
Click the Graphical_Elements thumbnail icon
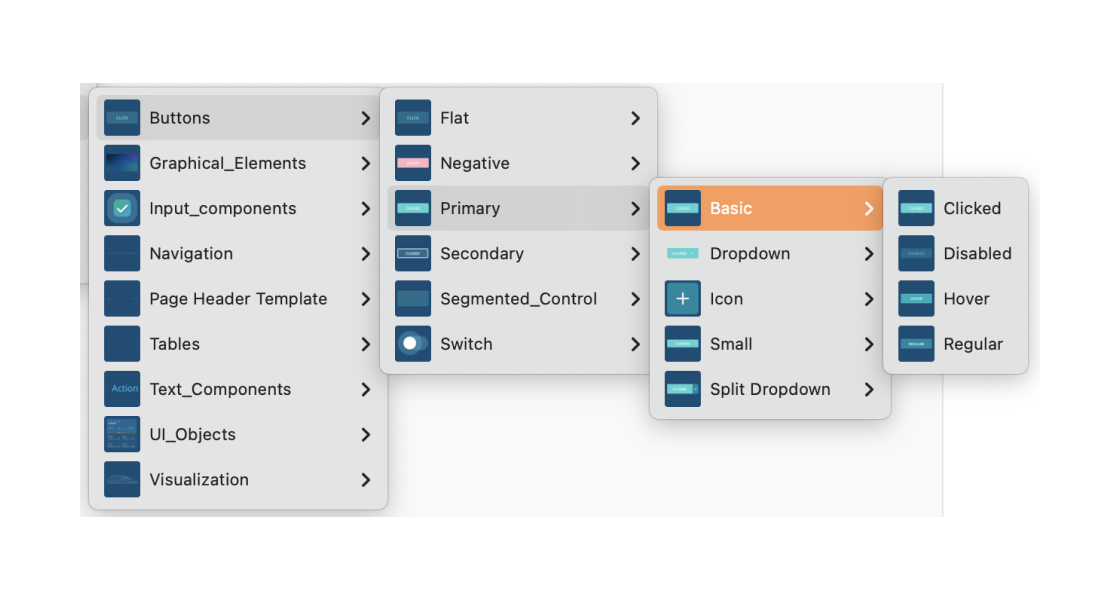coord(121,163)
